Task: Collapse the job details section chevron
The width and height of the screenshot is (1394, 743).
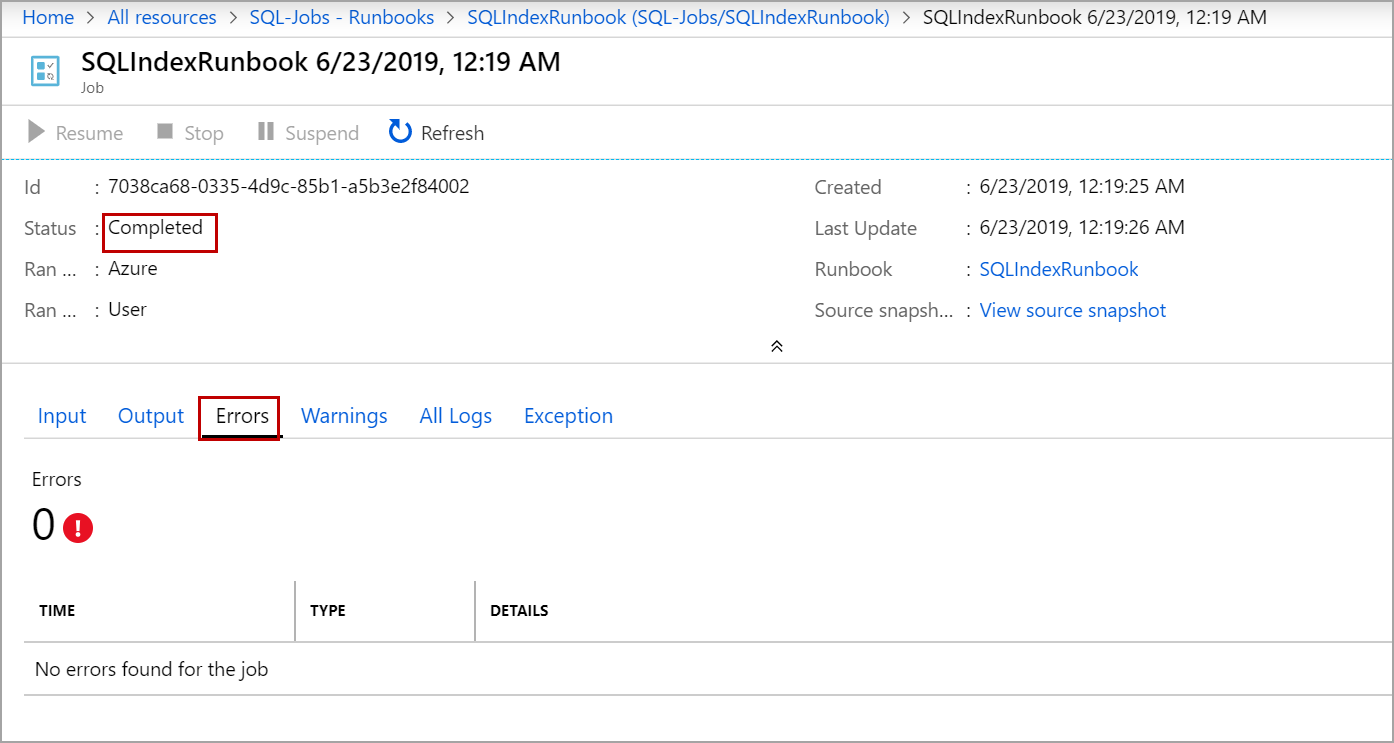Action: 776,346
